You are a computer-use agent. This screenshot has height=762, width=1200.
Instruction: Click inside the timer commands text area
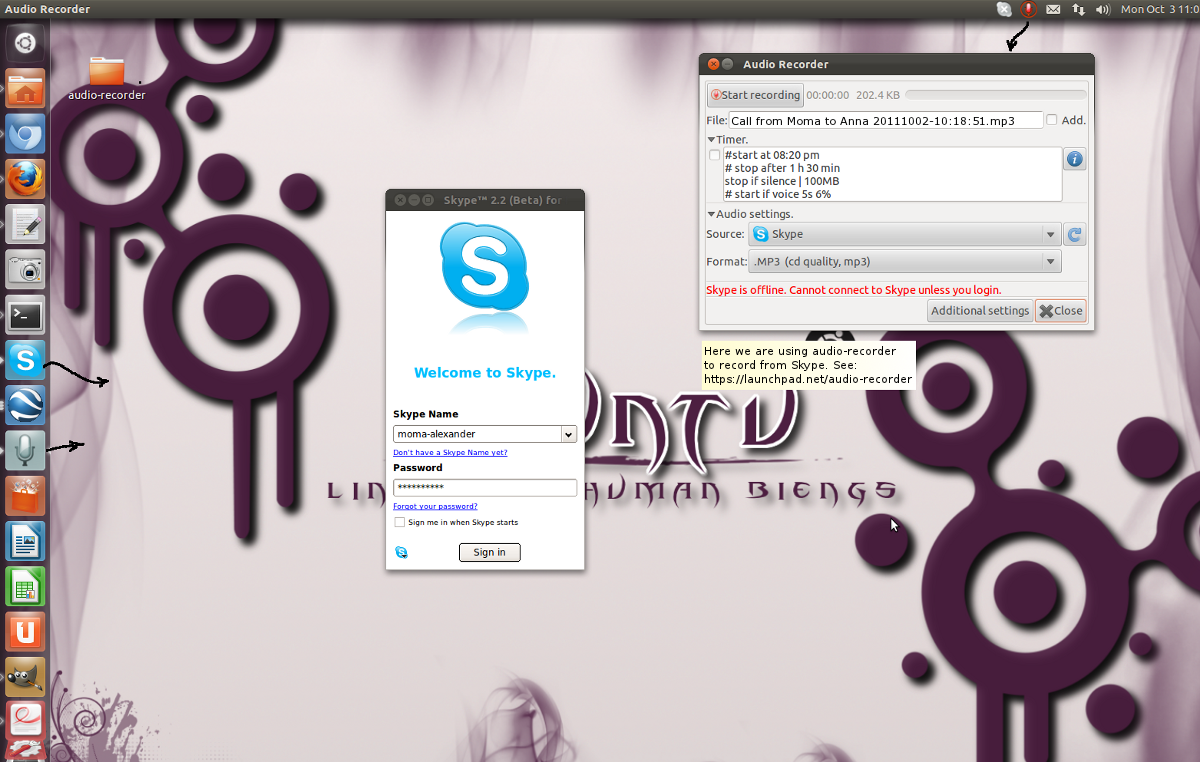pos(891,174)
